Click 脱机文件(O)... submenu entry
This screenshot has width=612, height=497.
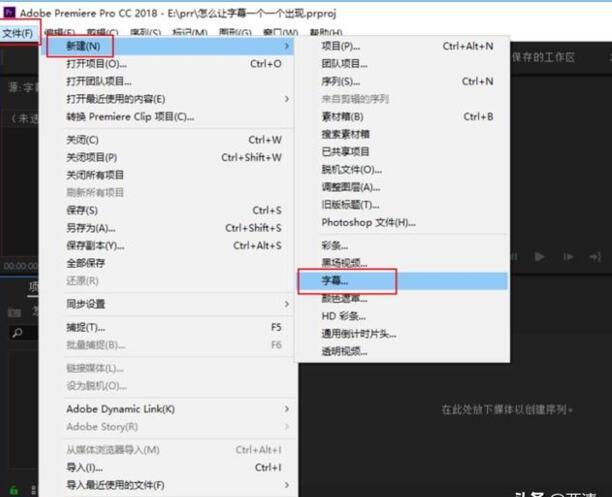[x=403, y=169]
